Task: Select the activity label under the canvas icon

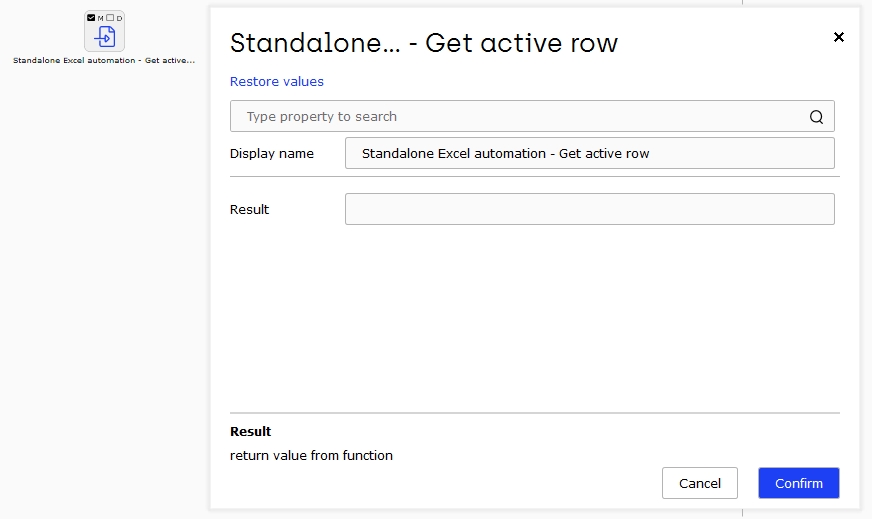Action: 104,60
